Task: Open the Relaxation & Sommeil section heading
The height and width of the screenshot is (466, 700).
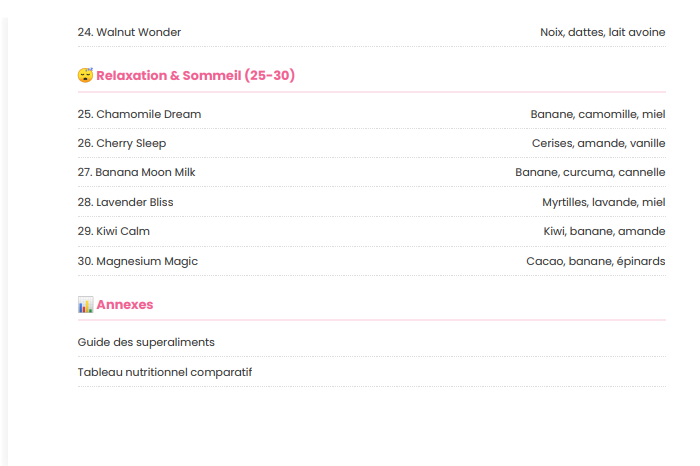Action: click(195, 76)
